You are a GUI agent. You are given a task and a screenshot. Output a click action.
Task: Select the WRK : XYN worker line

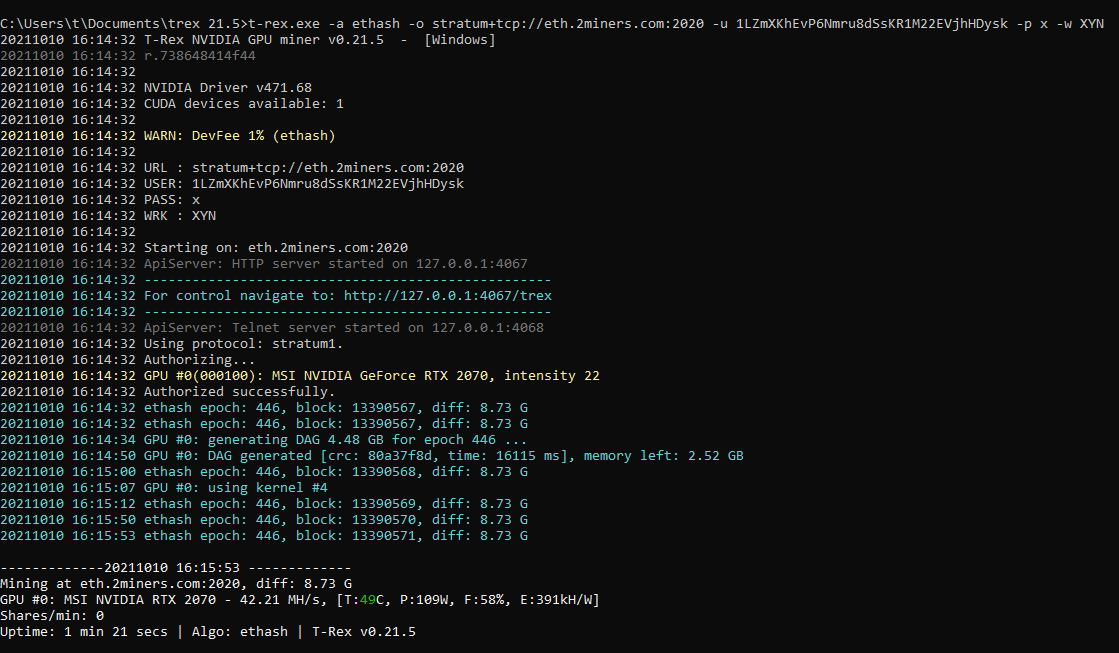(179, 216)
